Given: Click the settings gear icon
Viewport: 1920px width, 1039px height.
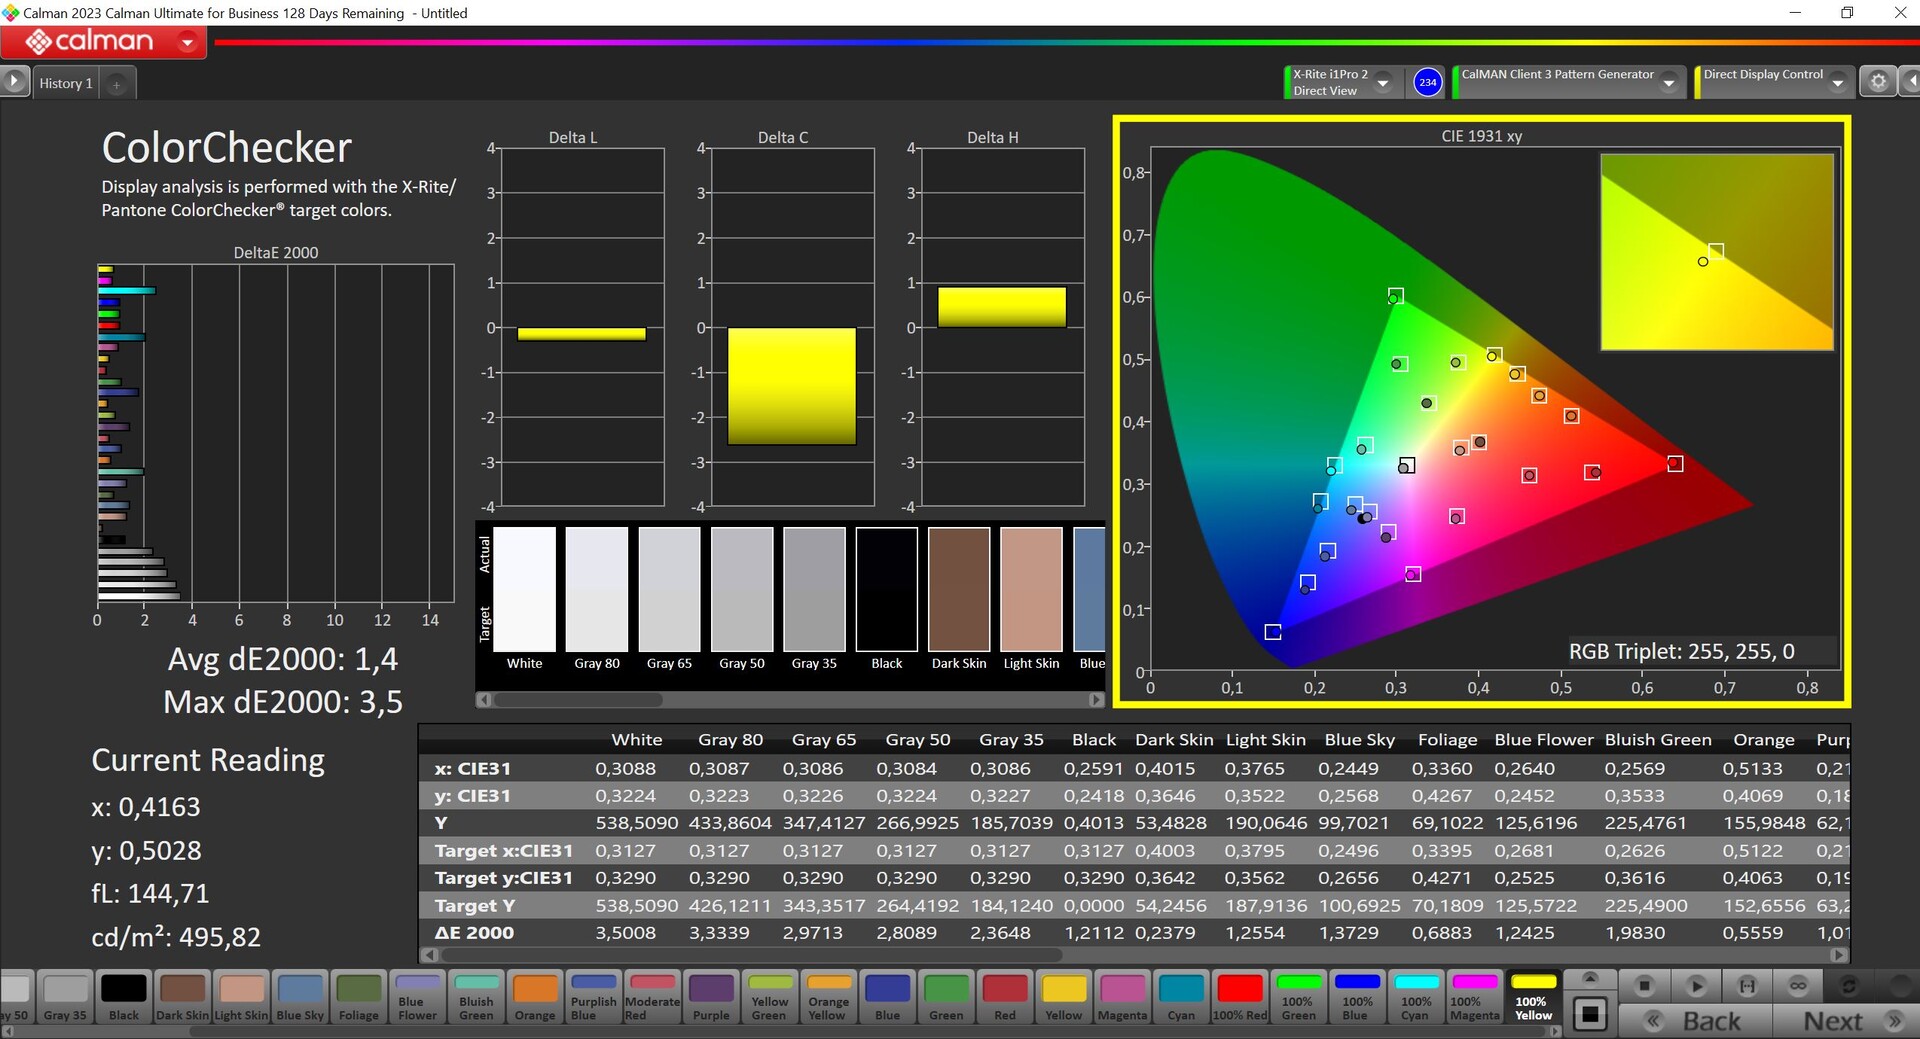Looking at the screenshot, I should [1877, 82].
